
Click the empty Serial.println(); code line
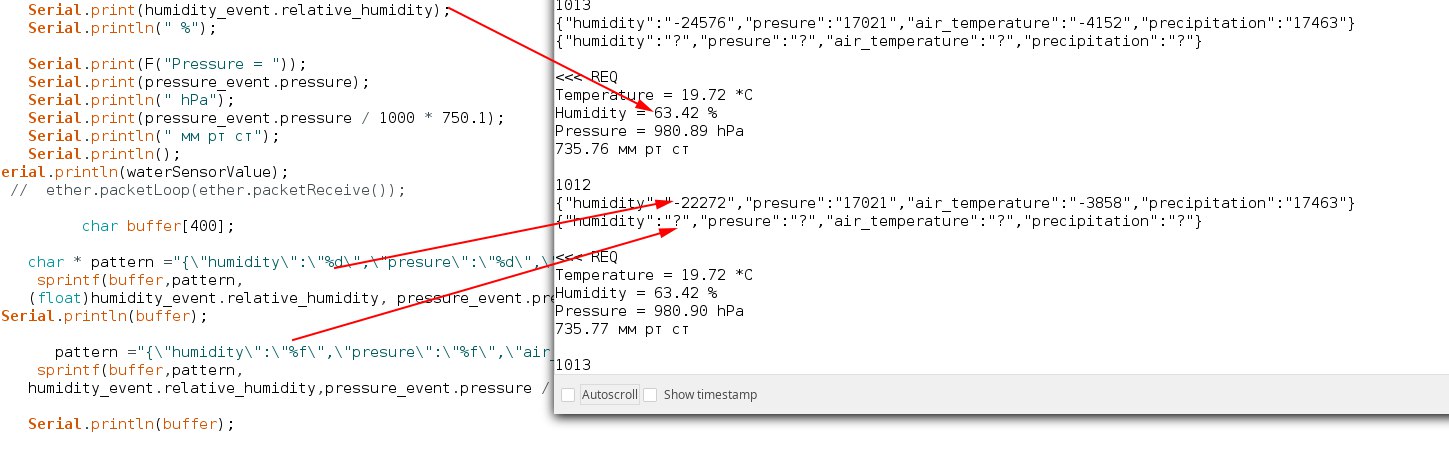(104, 154)
